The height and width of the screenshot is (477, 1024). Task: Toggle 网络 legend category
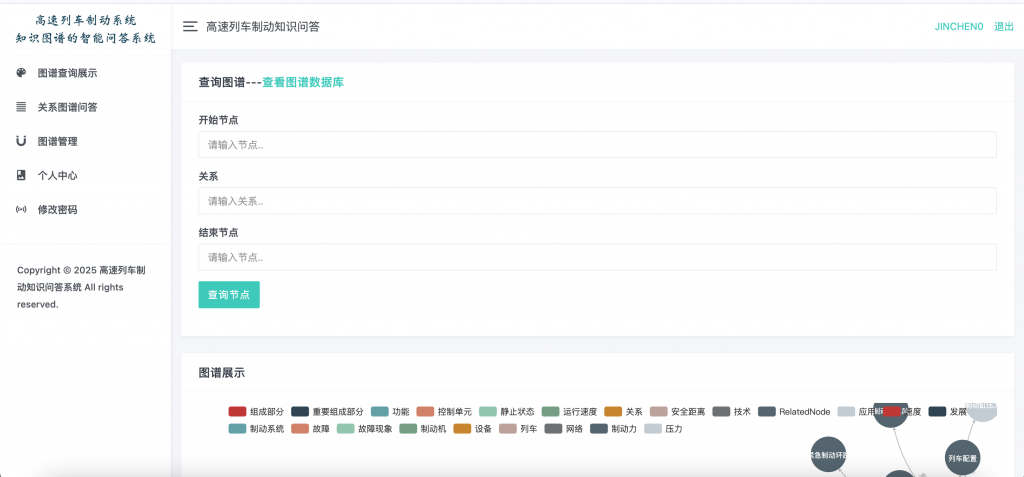(564, 429)
